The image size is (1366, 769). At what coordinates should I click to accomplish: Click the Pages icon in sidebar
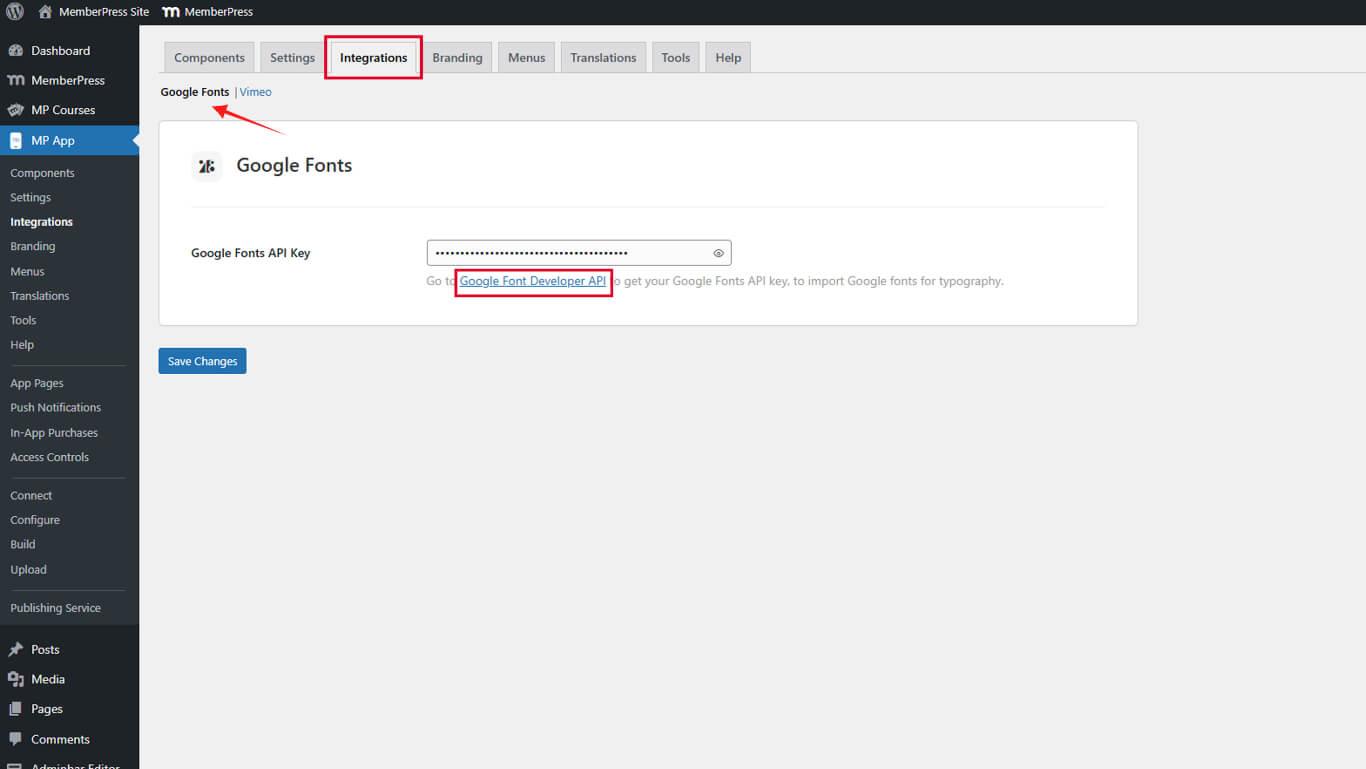pyautogui.click(x=16, y=709)
